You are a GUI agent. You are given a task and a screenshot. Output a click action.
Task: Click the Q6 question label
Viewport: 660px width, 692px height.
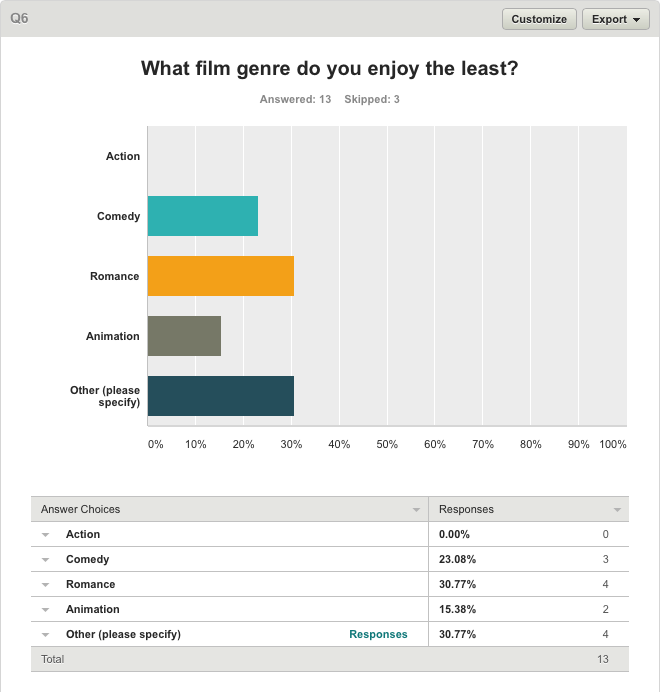tap(19, 19)
